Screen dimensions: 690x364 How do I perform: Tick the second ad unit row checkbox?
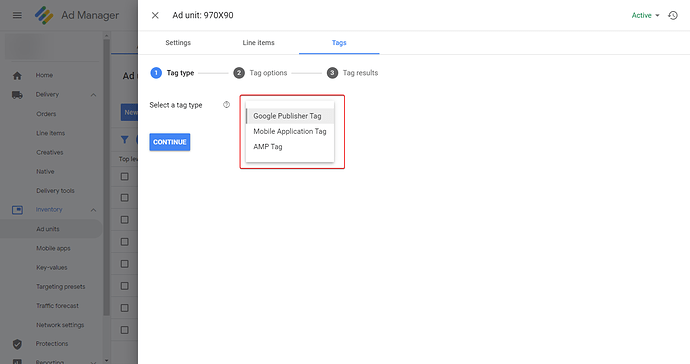tap(125, 198)
